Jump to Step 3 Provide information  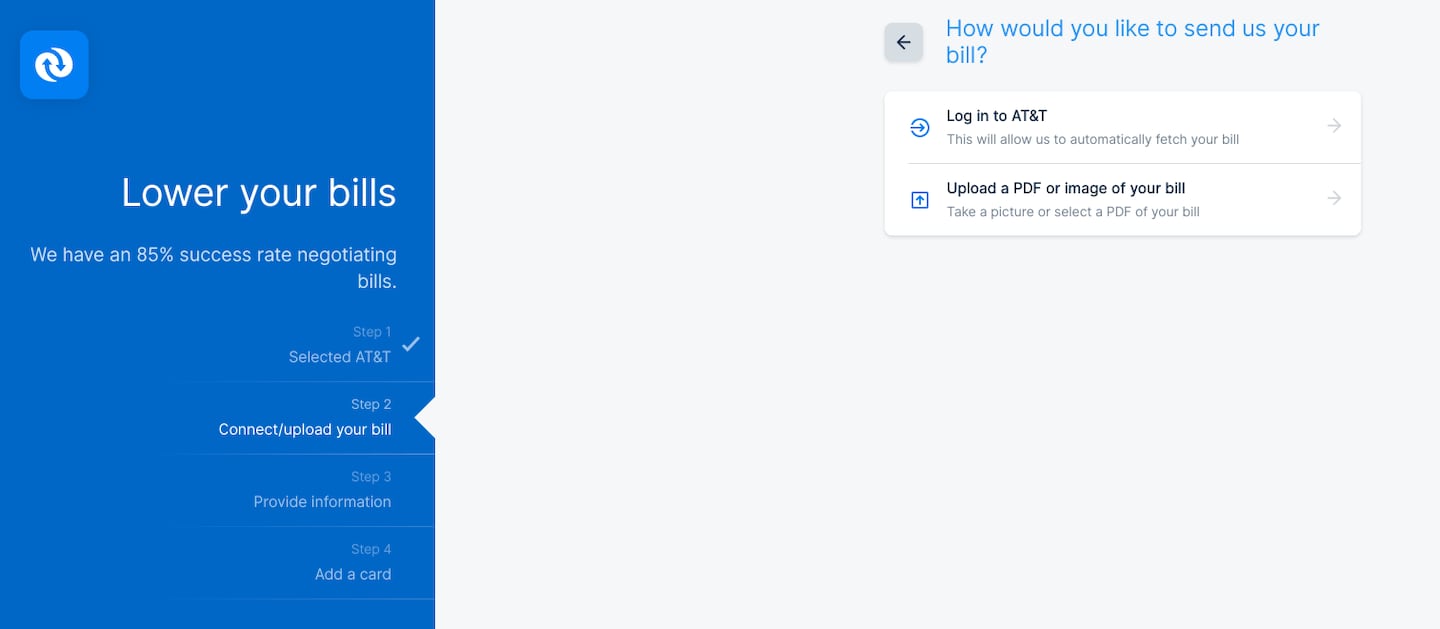point(322,502)
